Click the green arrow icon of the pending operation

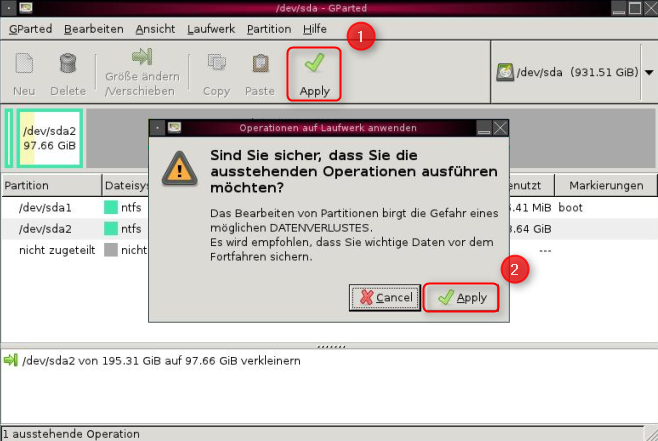pyautogui.click(x=10, y=360)
